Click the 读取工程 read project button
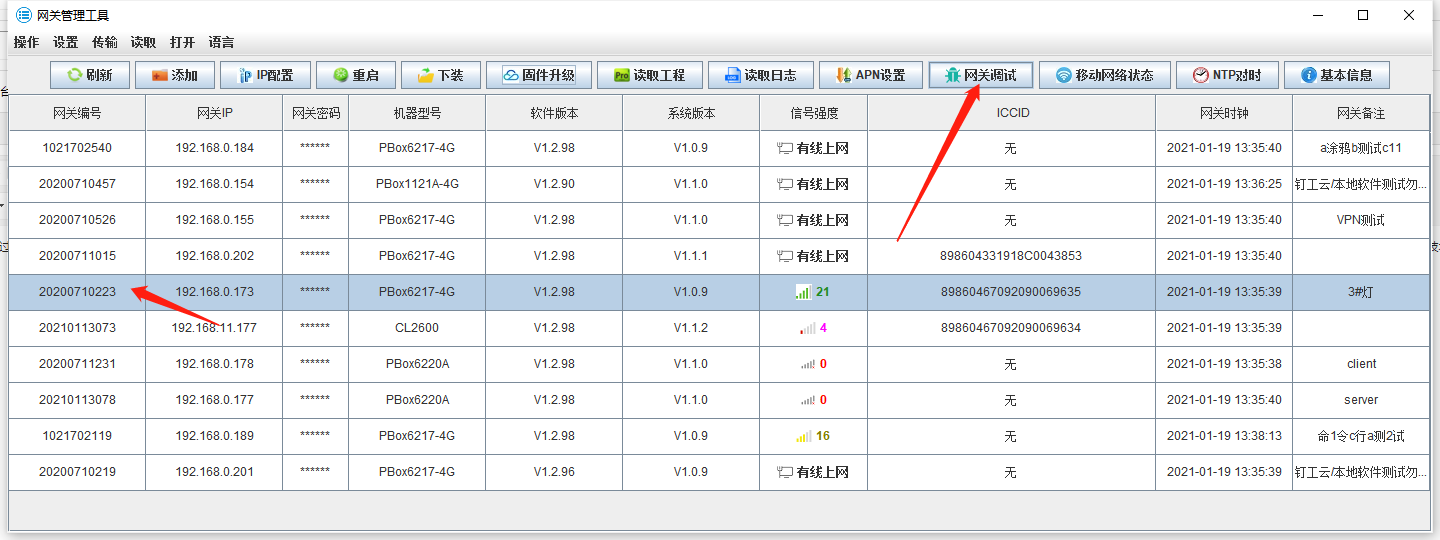The image size is (1440, 540). (x=649, y=75)
